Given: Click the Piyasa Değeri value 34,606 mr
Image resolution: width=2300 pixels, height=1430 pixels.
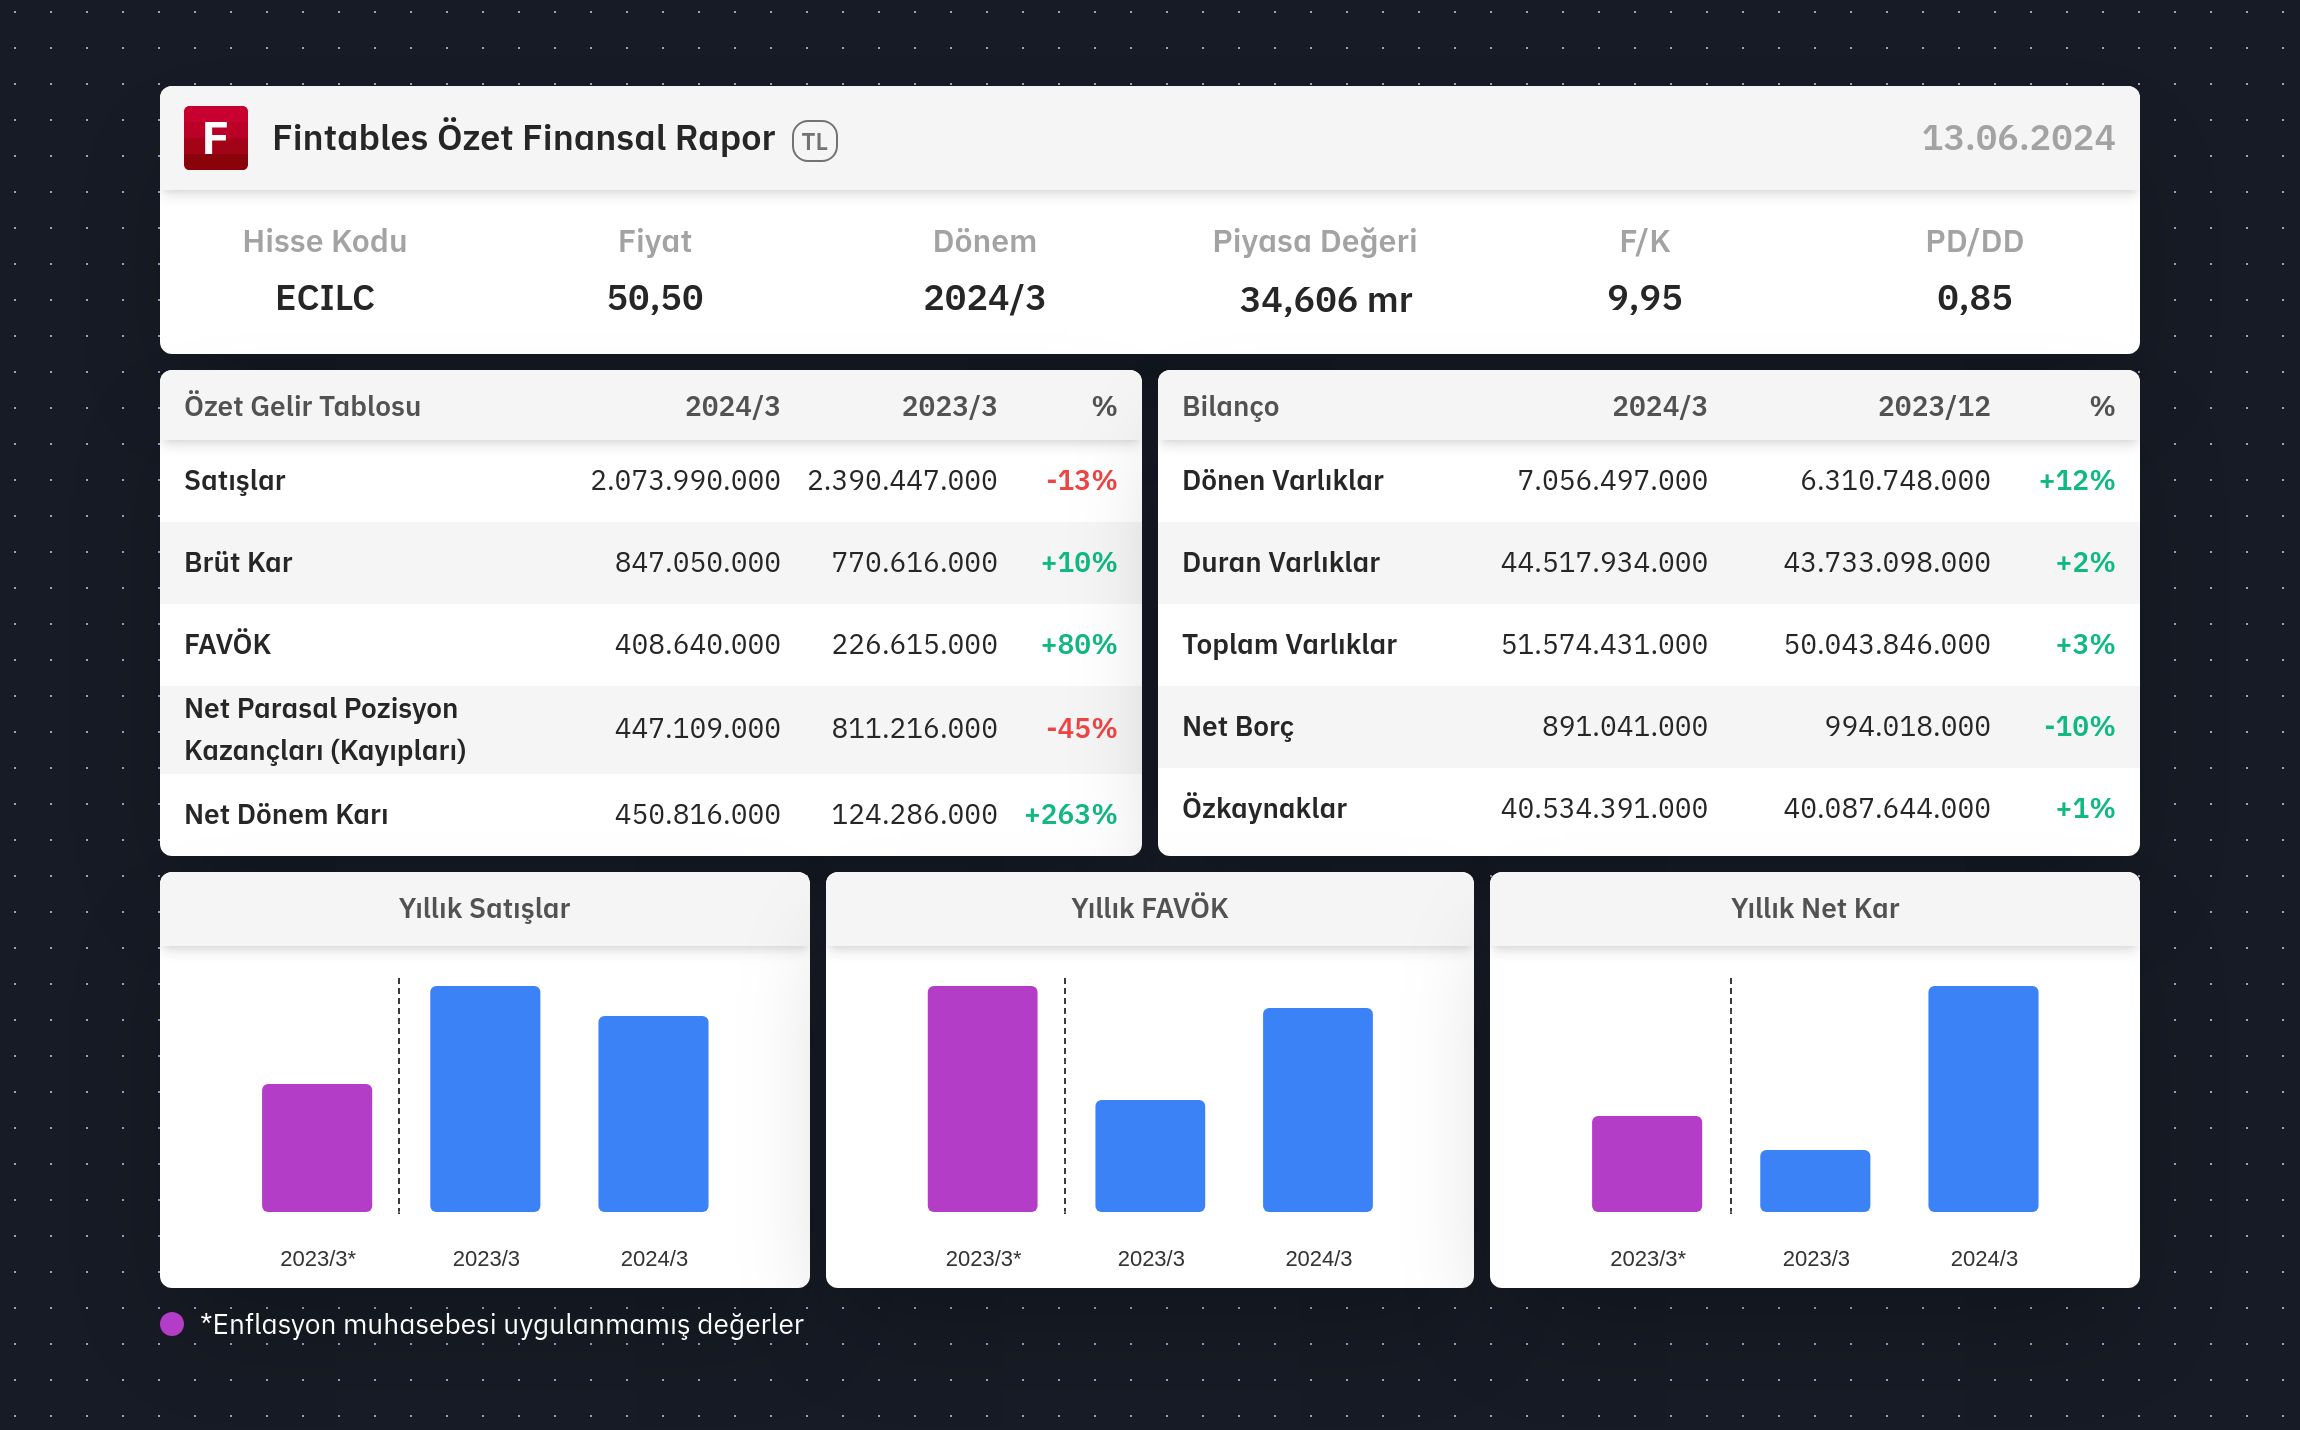Looking at the screenshot, I should 1326,299.
